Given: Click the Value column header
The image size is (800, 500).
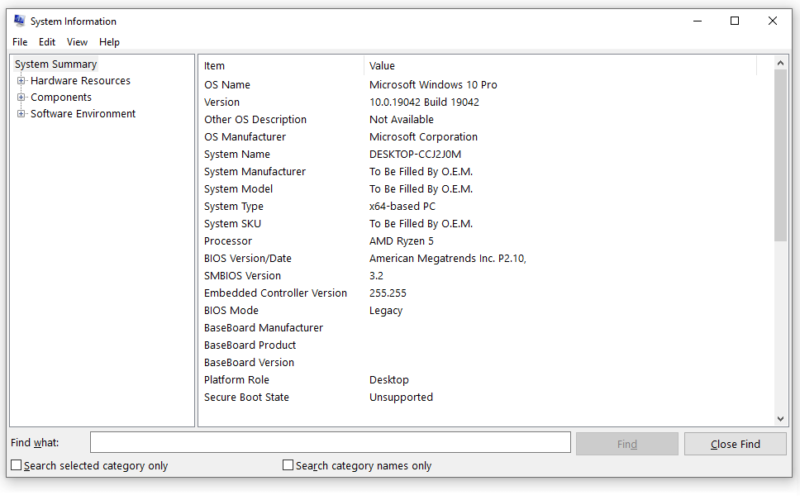Looking at the screenshot, I should coord(560,66).
